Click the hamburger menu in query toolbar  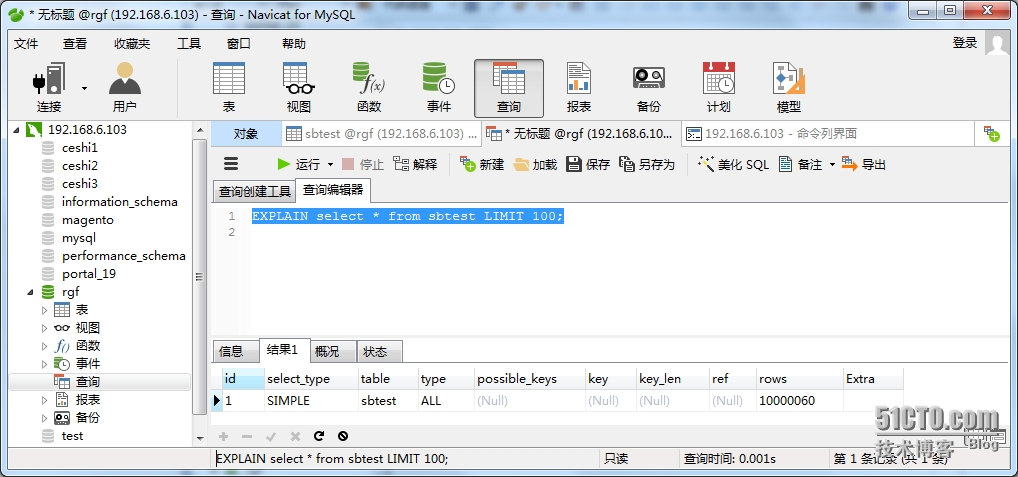coord(231,164)
